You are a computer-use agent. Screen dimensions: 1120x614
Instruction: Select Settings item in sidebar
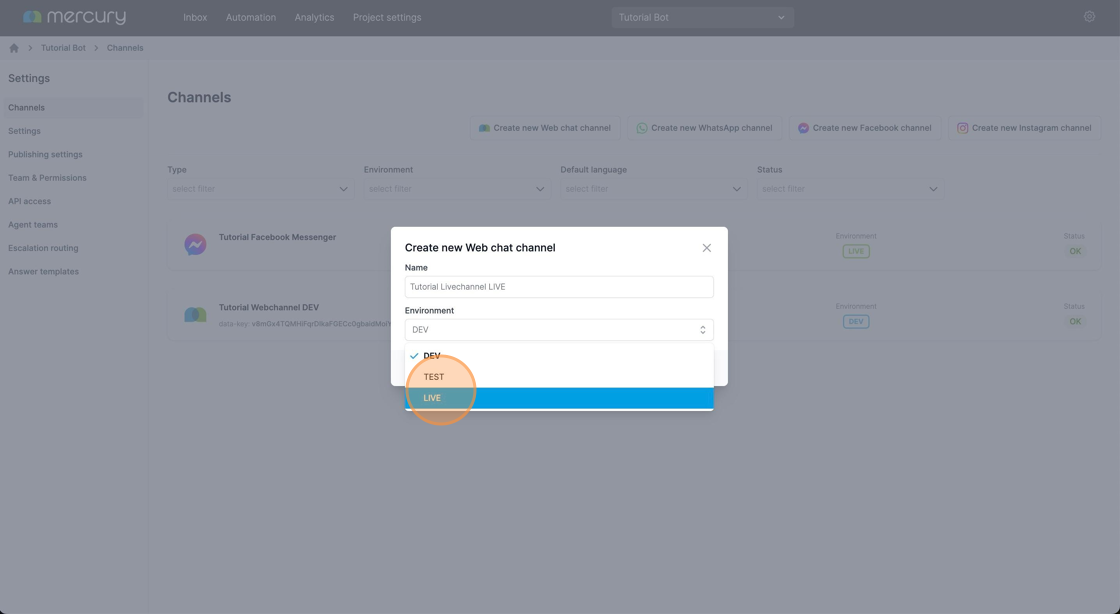coord(24,131)
